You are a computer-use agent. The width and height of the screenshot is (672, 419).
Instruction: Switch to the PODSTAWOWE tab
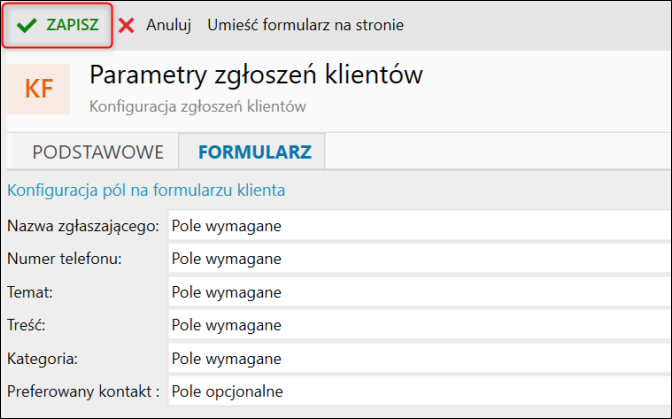pyautogui.click(x=98, y=152)
